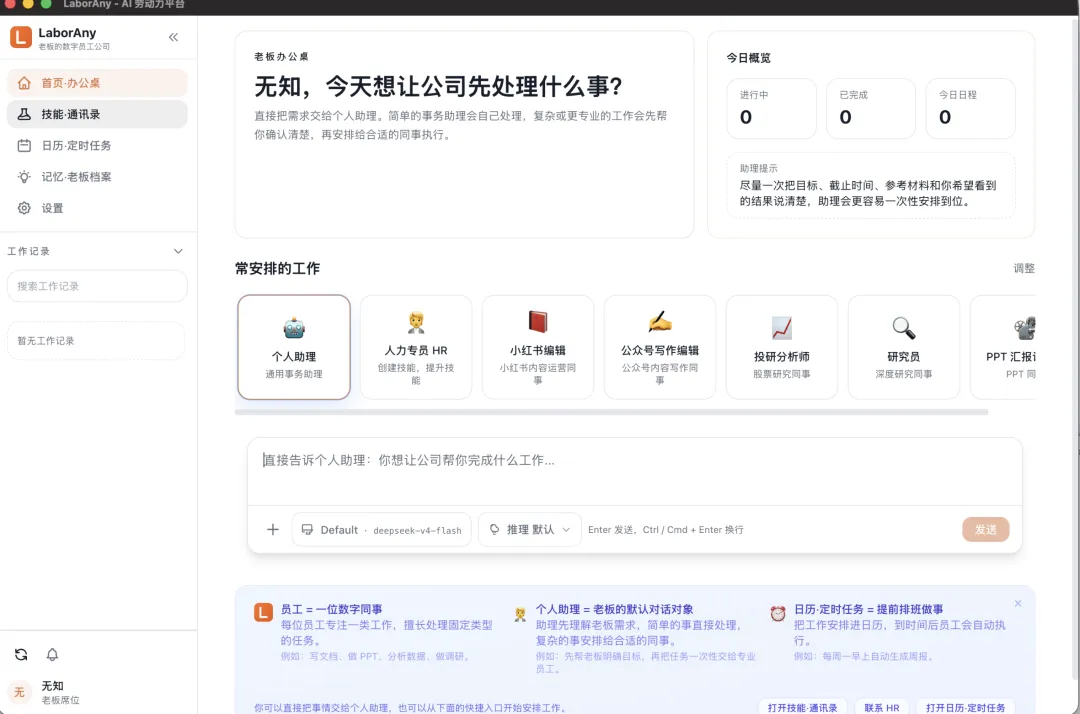Open 技能·通讯录 in the sidebar

(x=97, y=114)
